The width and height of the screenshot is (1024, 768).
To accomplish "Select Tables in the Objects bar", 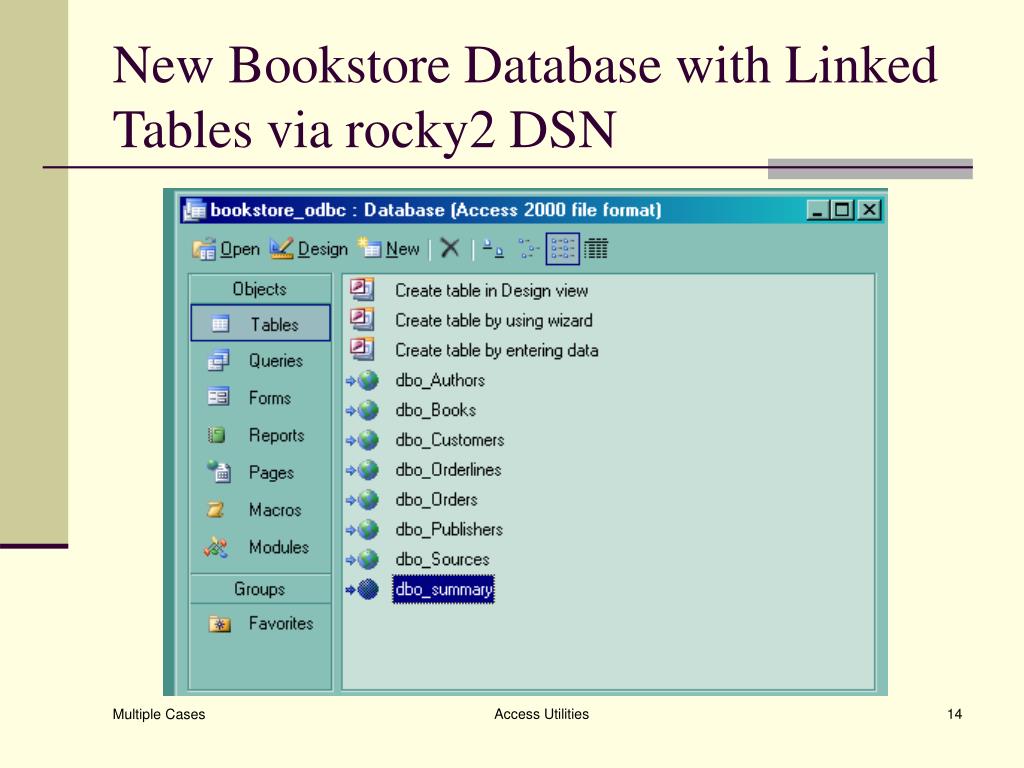I will click(x=261, y=323).
